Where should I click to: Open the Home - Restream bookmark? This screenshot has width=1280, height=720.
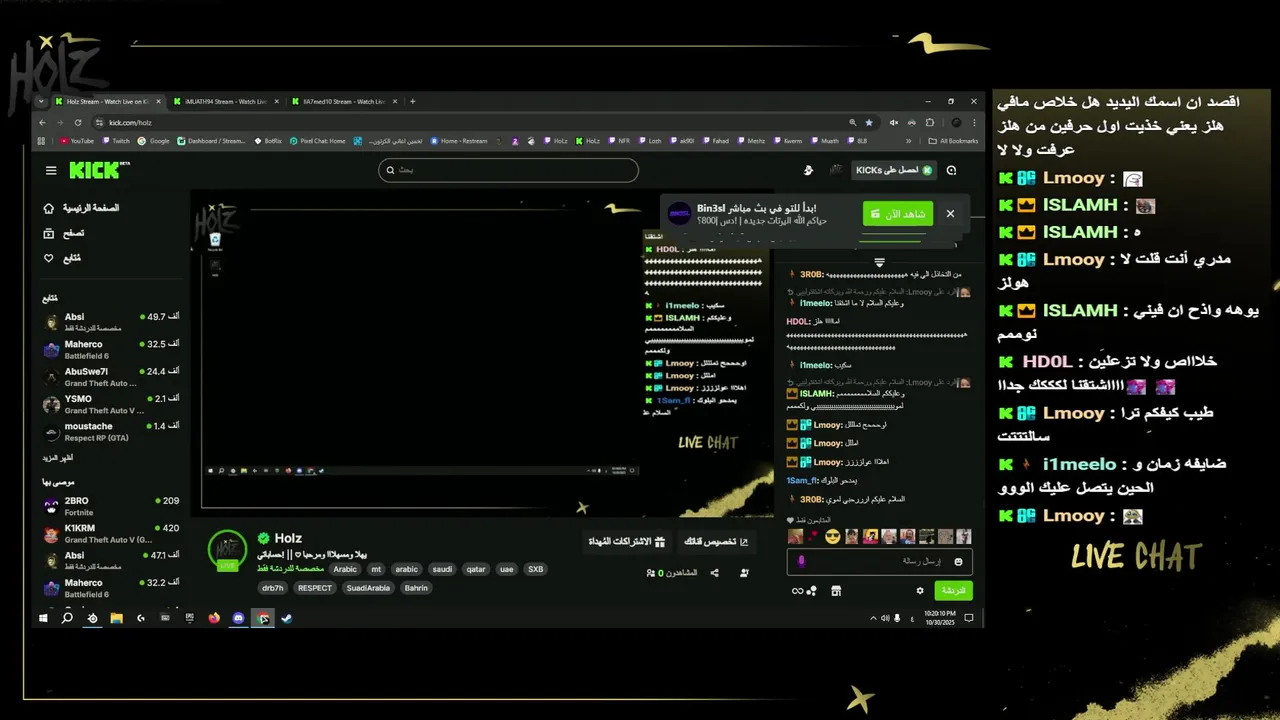tap(459, 141)
